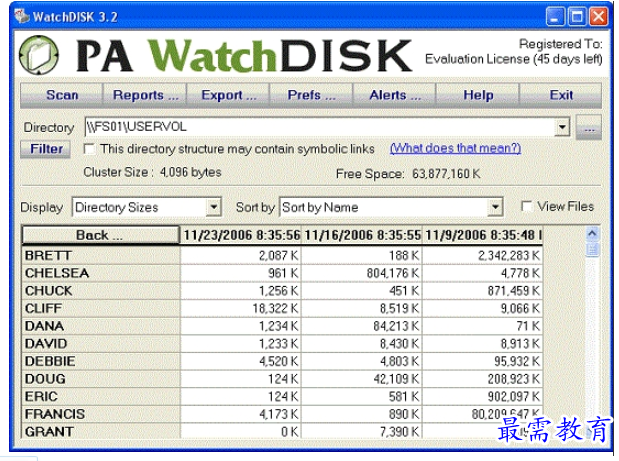The image size is (619, 461).
Task: Expand the Sort by Name dropdown
Action: click(495, 207)
